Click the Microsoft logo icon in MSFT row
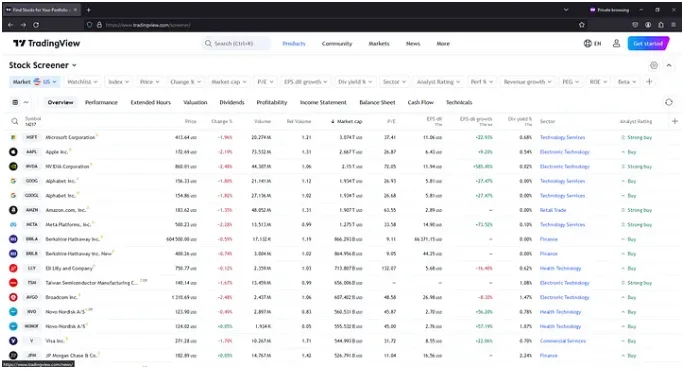The height and width of the screenshot is (378, 684). 13,137
